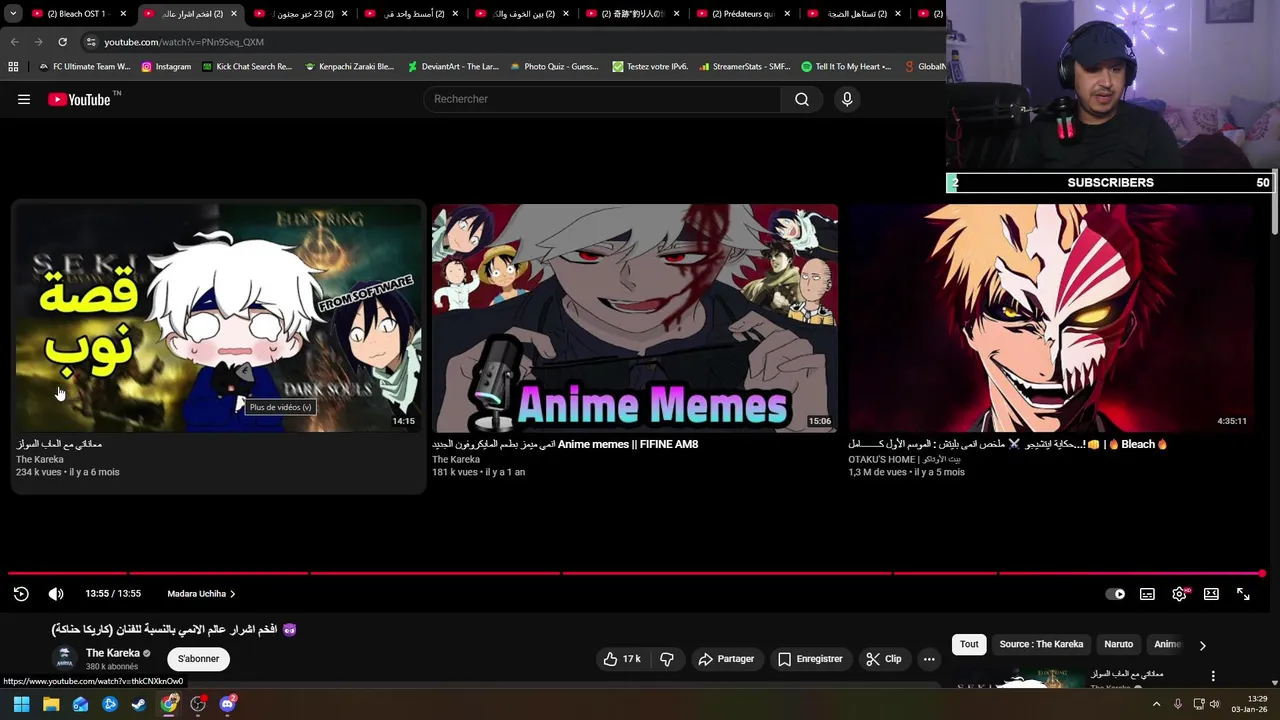Select the Naruto filter chip
1280x720 pixels.
[1118, 644]
